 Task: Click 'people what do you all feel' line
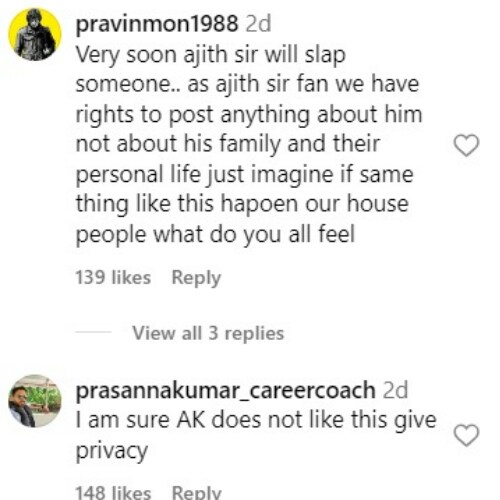(215, 234)
